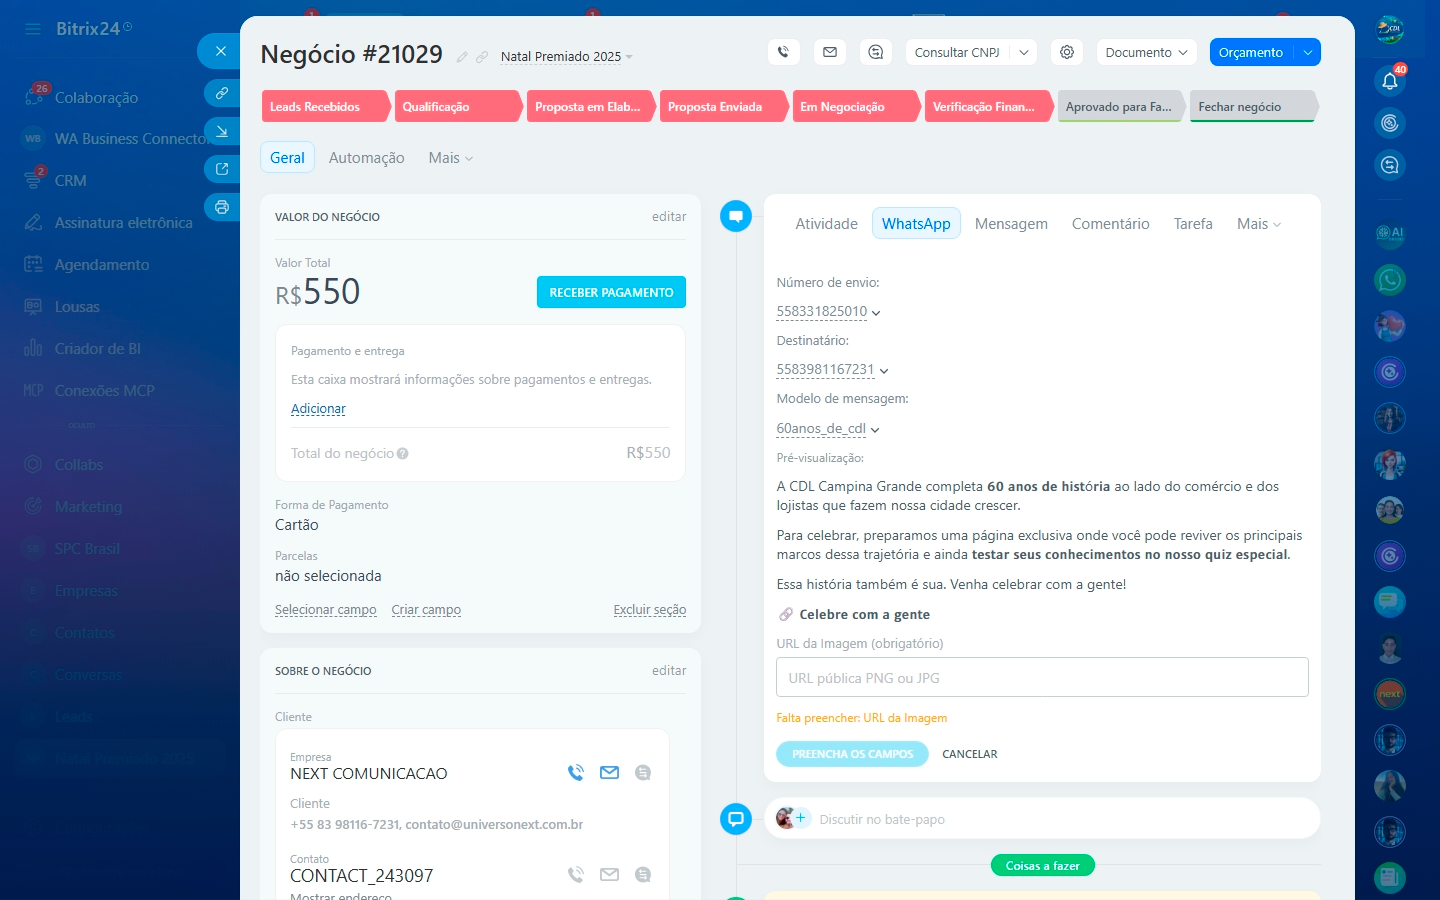Open the Documento dropdown
Screen dimensions: 1440x900
[x=1146, y=52]
